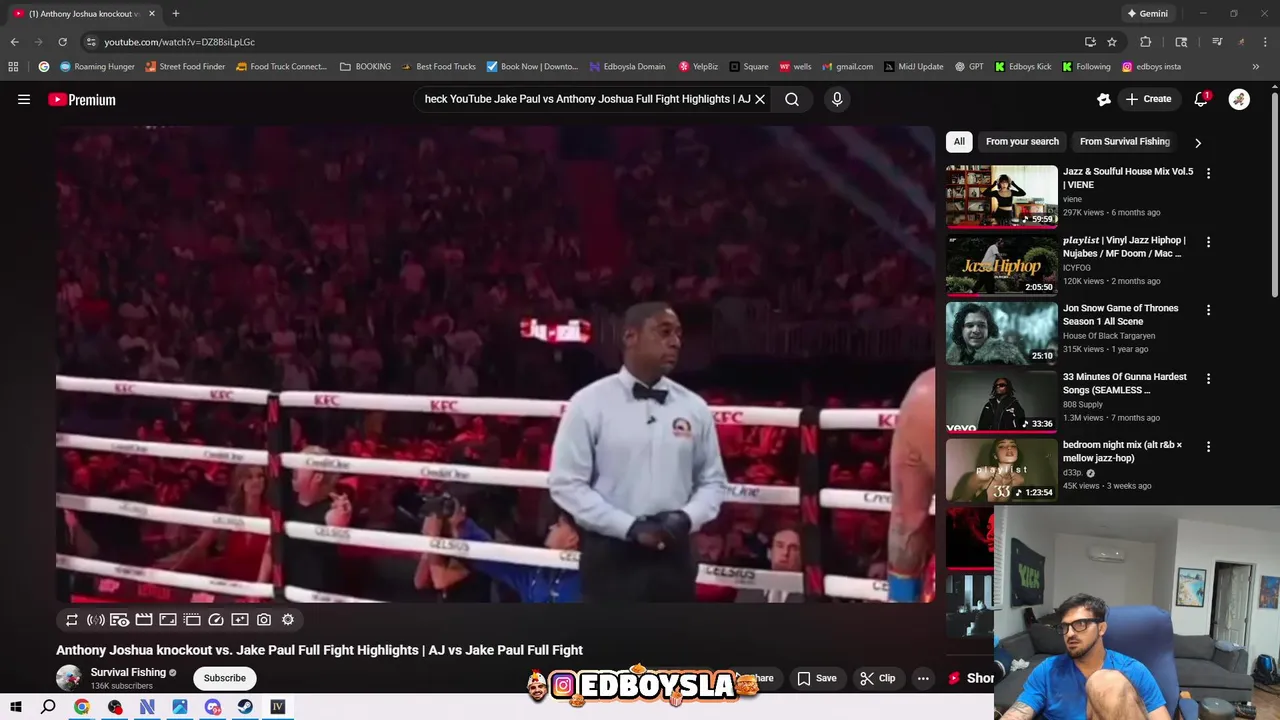Viewport: 1280px width, 720px height.
Task: Open the Create upload button
Action: pos(1148,99)
